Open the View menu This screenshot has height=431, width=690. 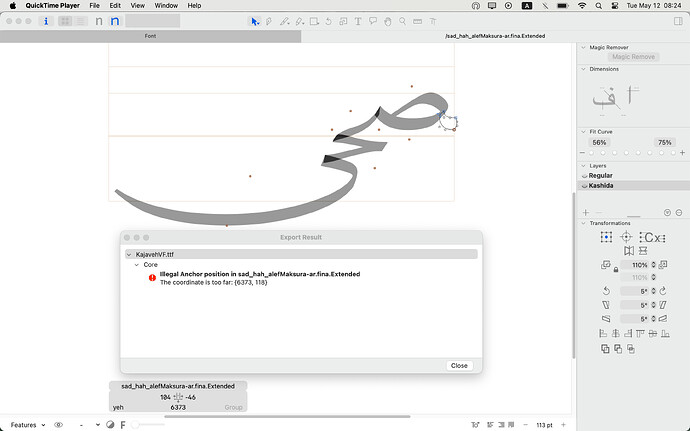point(137,6)
